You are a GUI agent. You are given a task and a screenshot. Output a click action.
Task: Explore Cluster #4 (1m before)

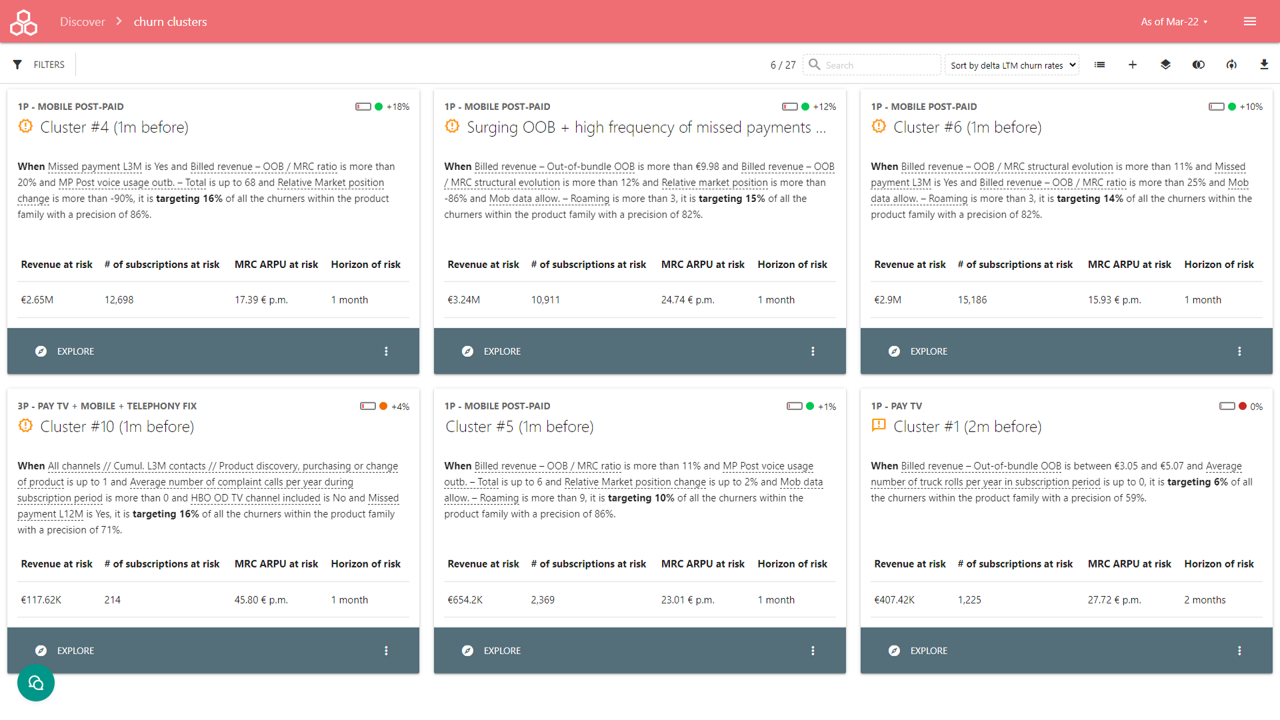pos(65,351)
